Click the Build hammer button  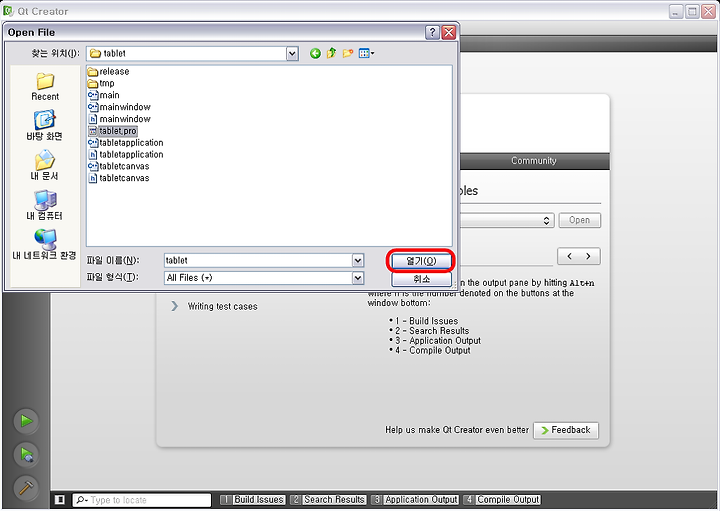click(26, 488)
